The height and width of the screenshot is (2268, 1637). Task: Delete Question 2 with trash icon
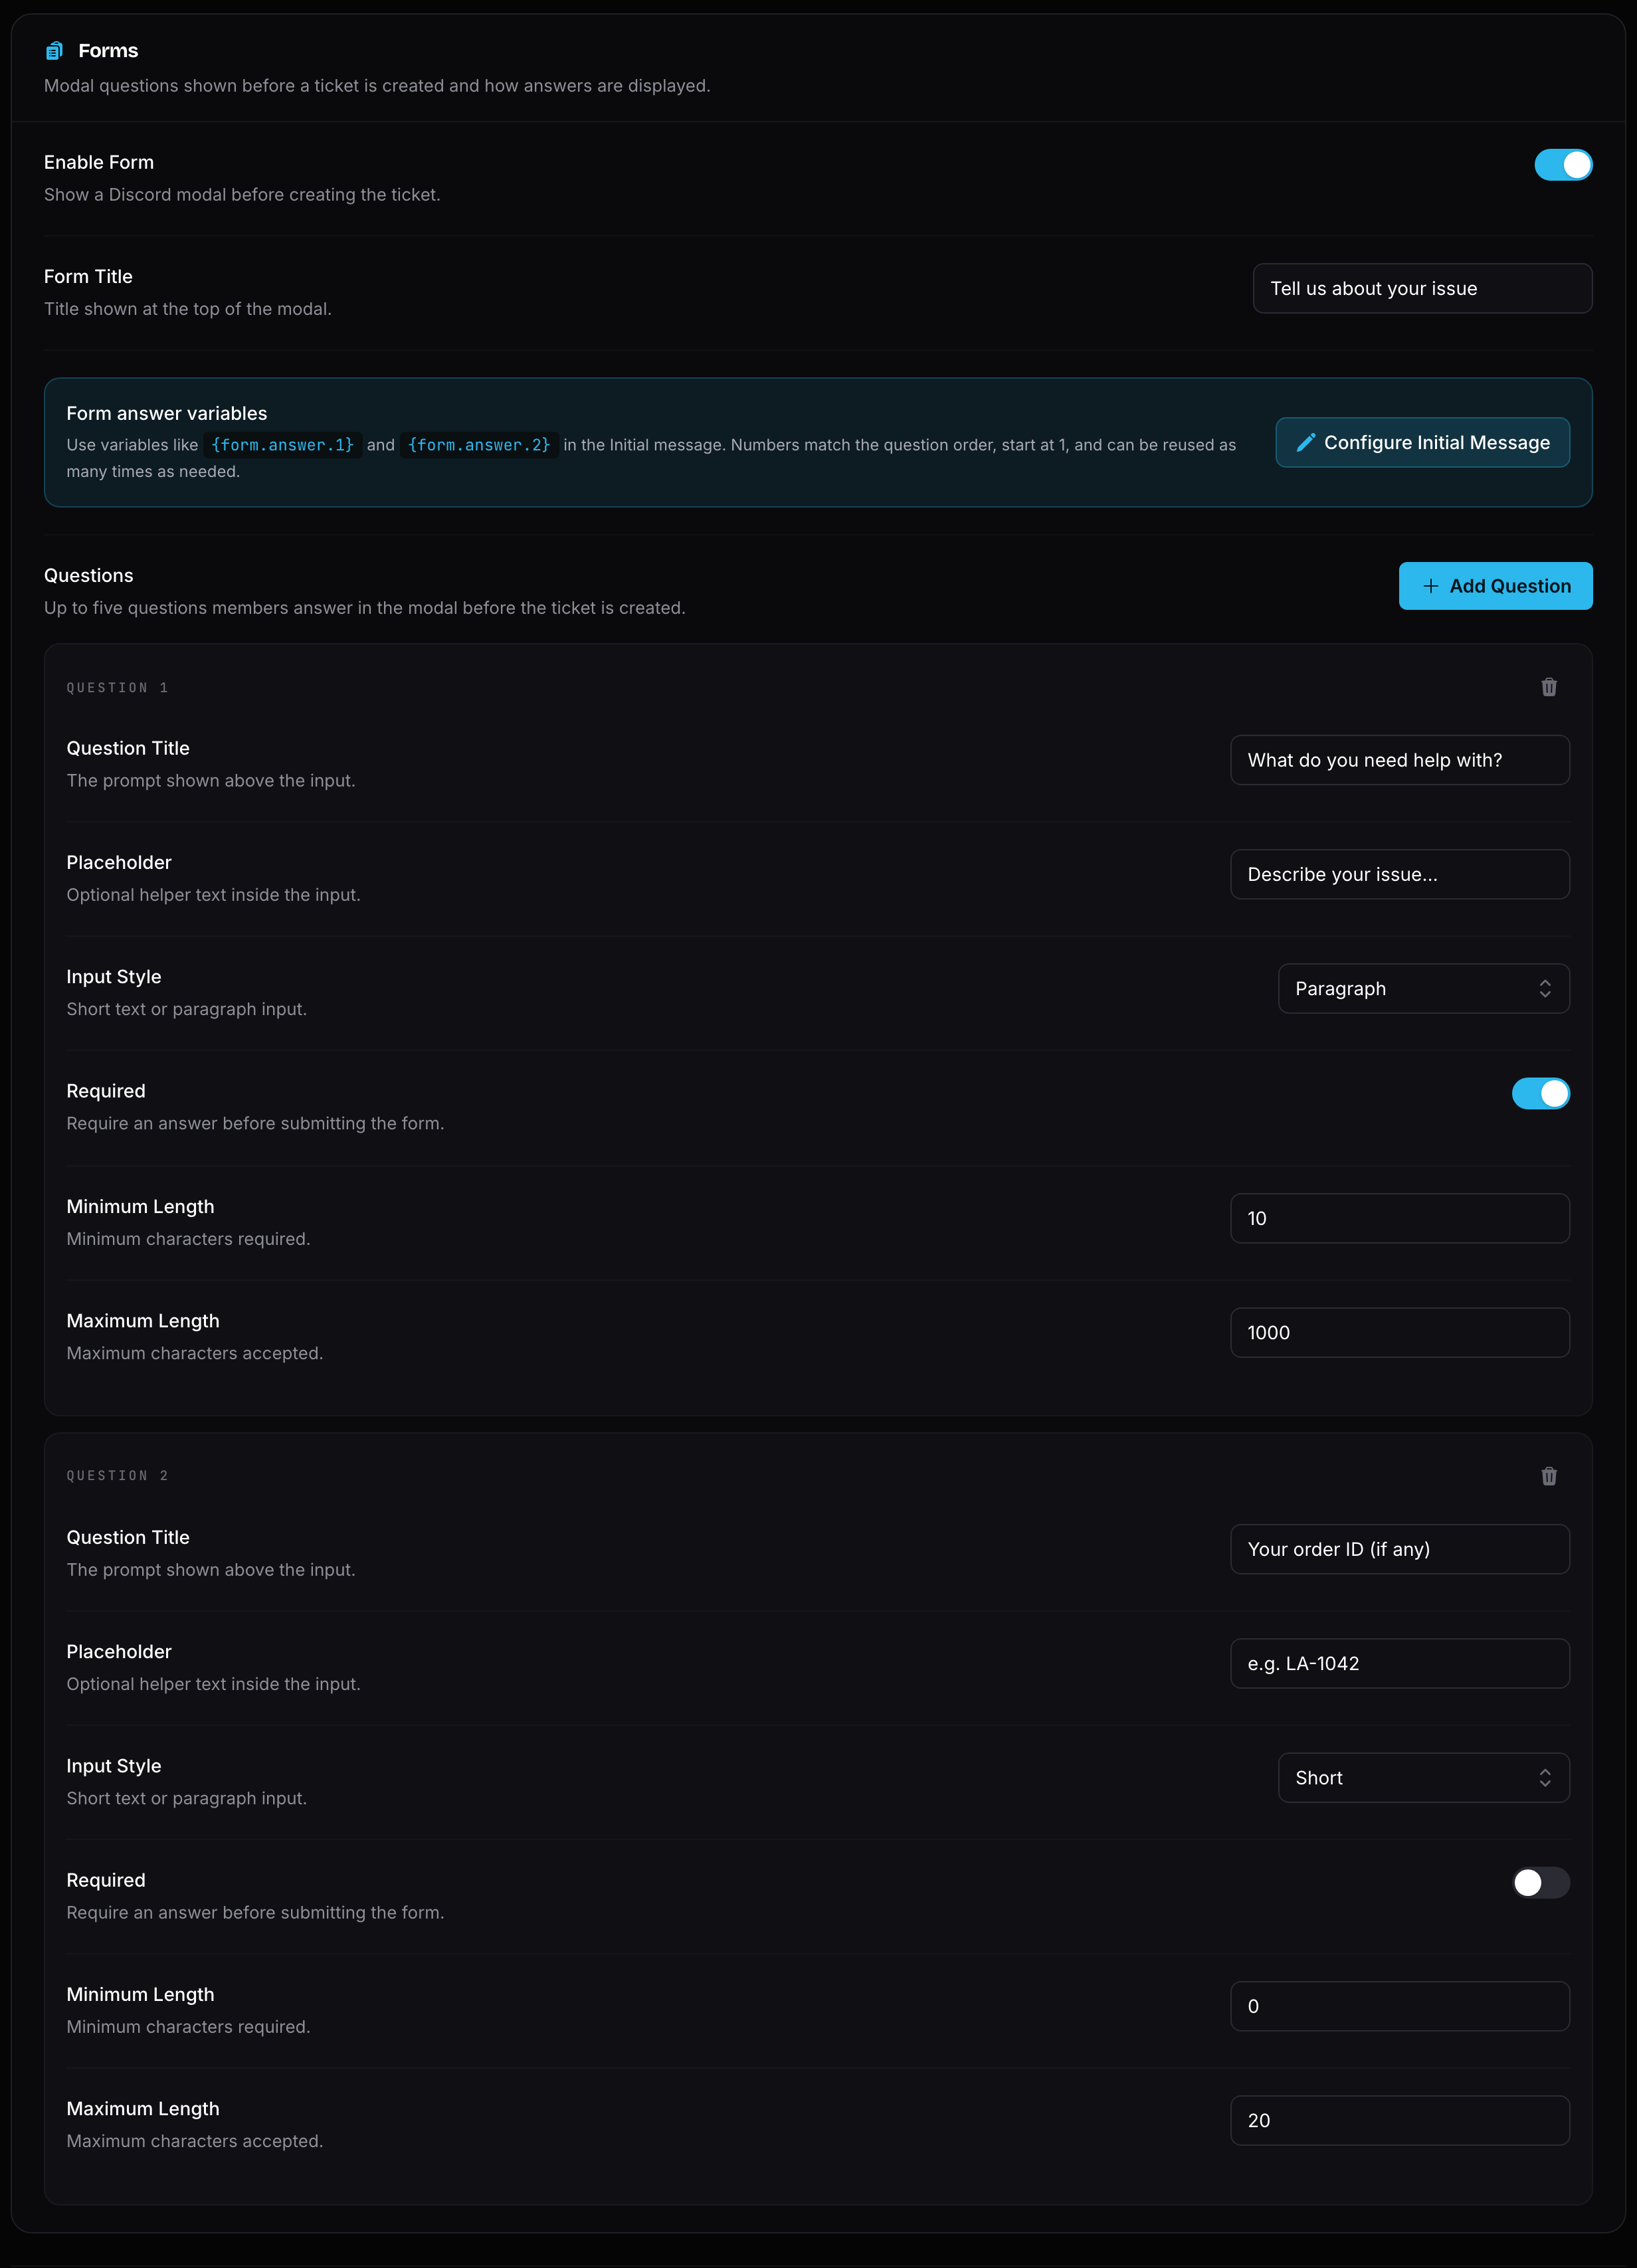pos(1549,1476)
